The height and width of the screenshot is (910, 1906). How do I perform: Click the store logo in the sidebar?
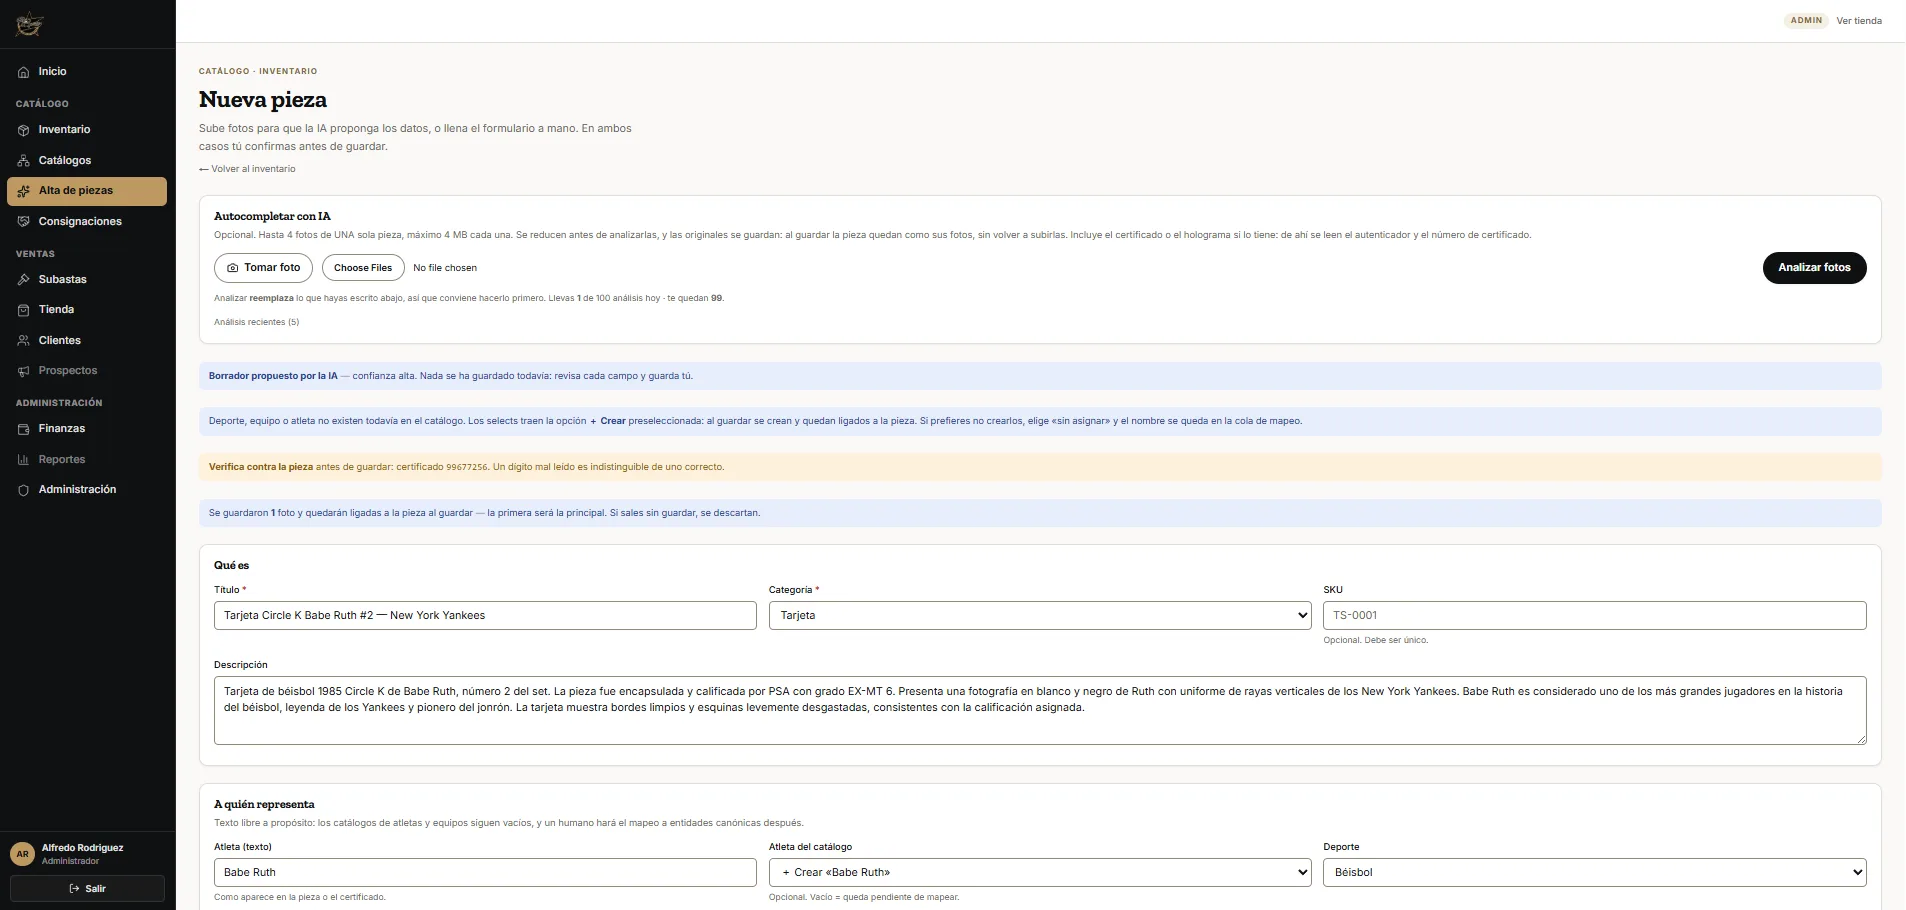[x=30, y=24]
